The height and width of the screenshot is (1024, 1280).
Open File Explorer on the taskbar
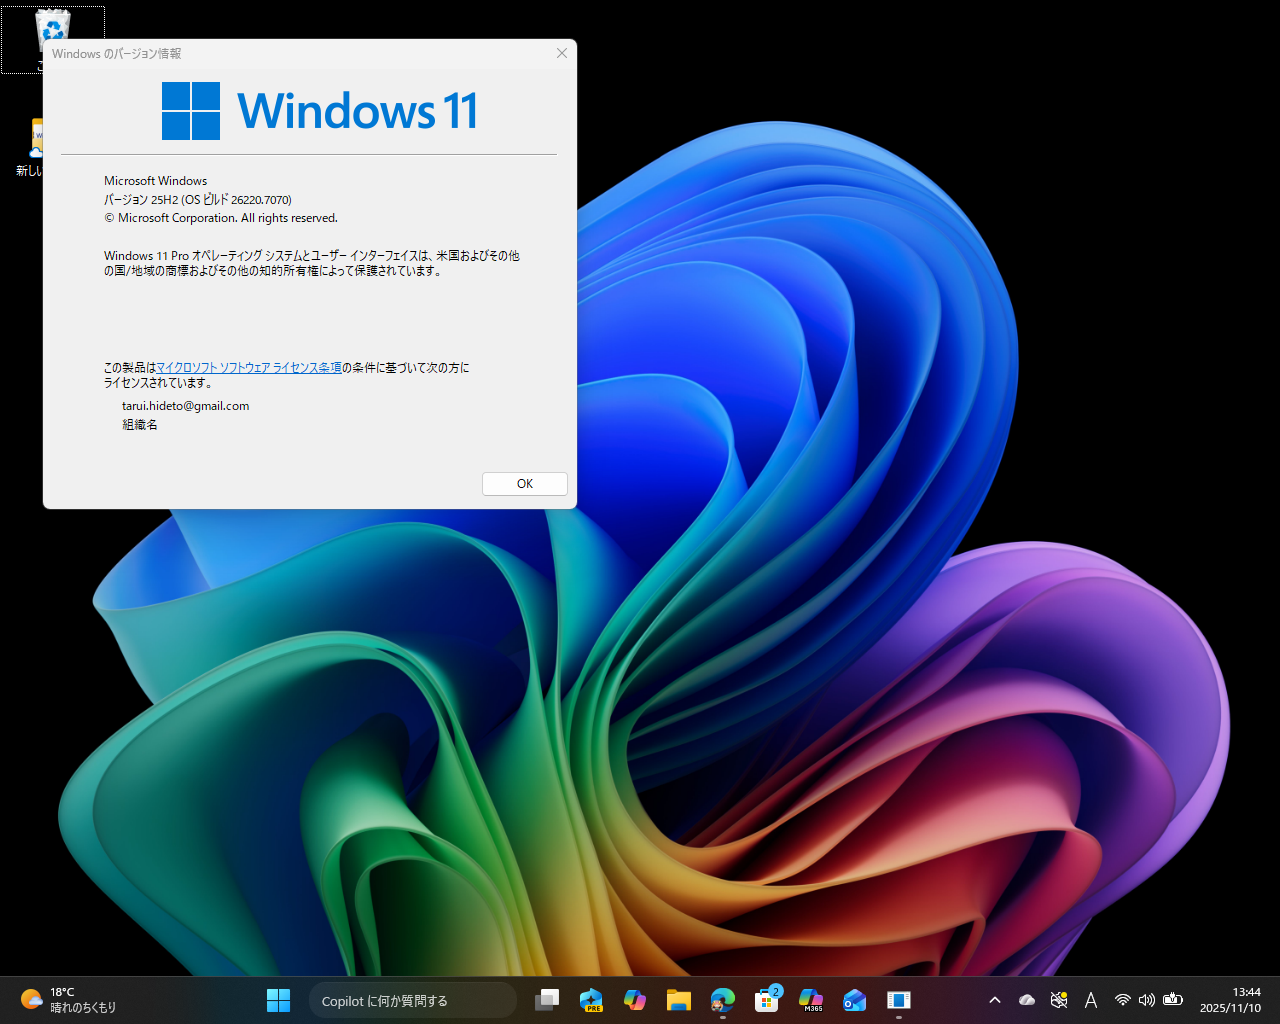(679, 1000)
